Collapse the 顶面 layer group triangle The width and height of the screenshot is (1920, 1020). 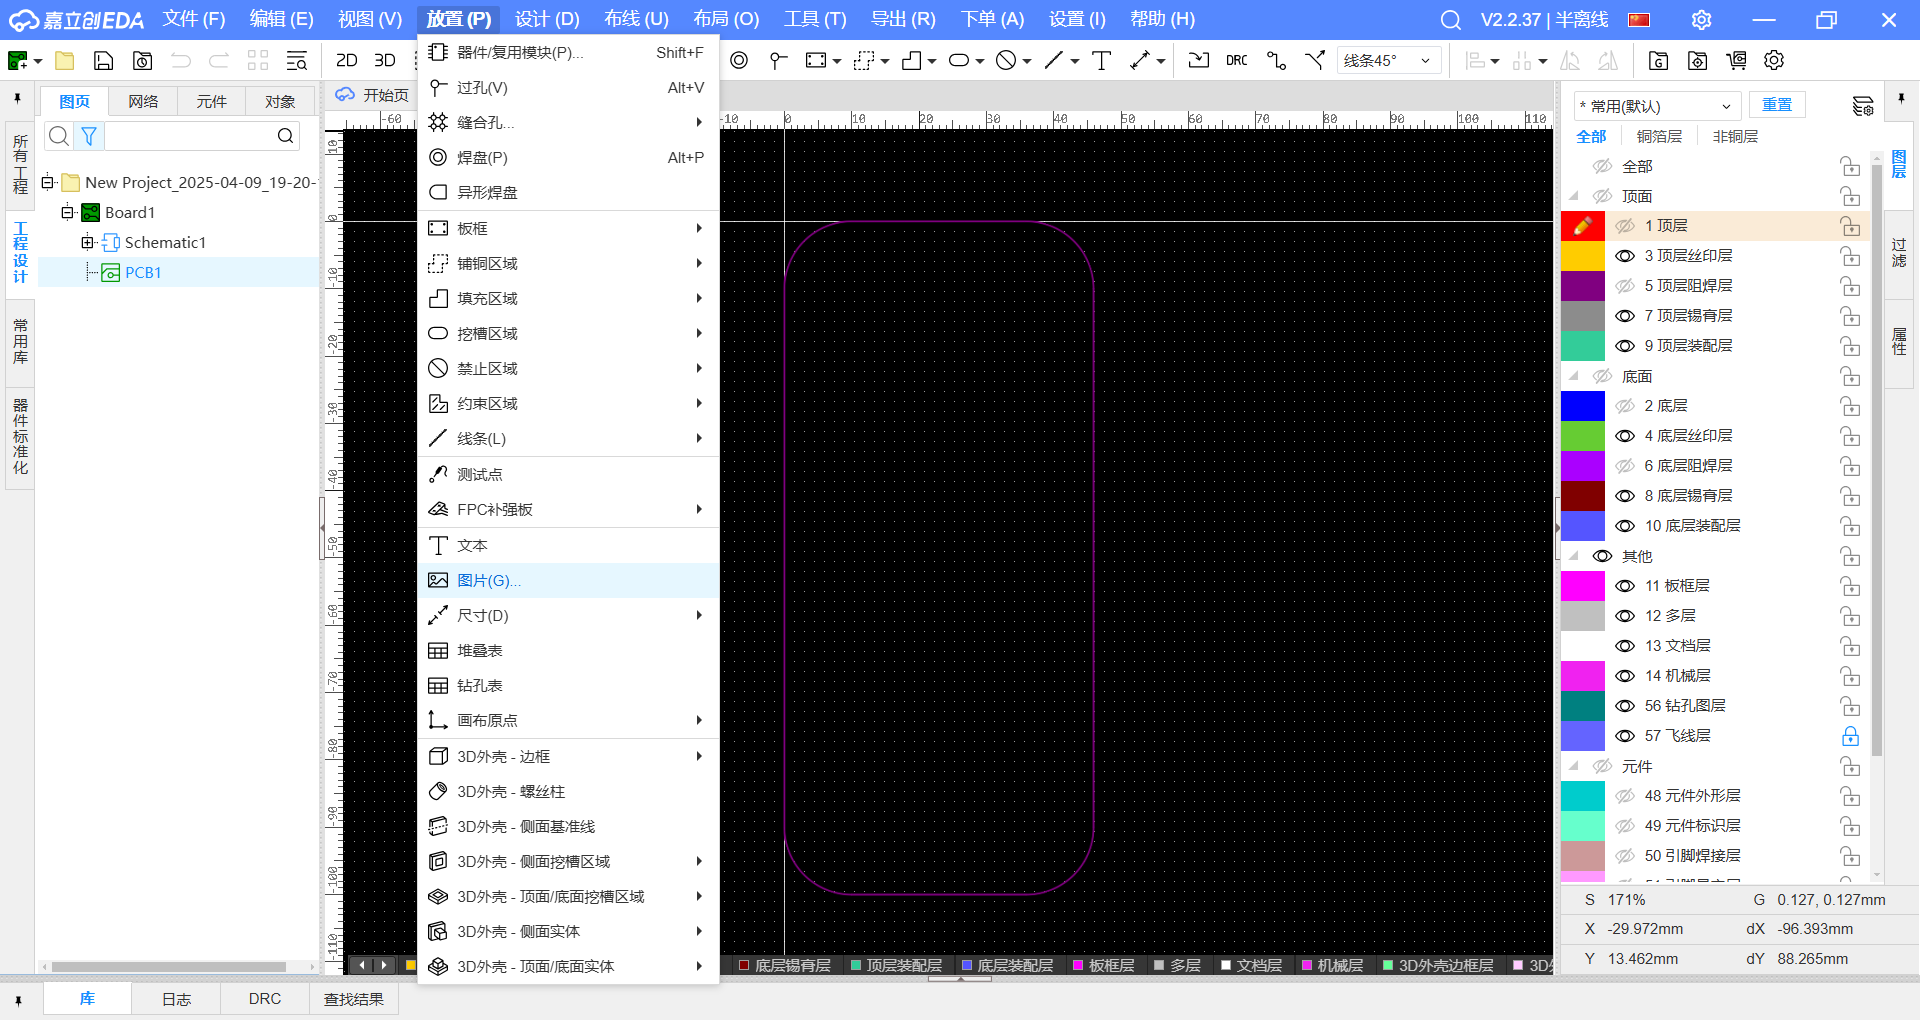click(x=1574, y=196)
